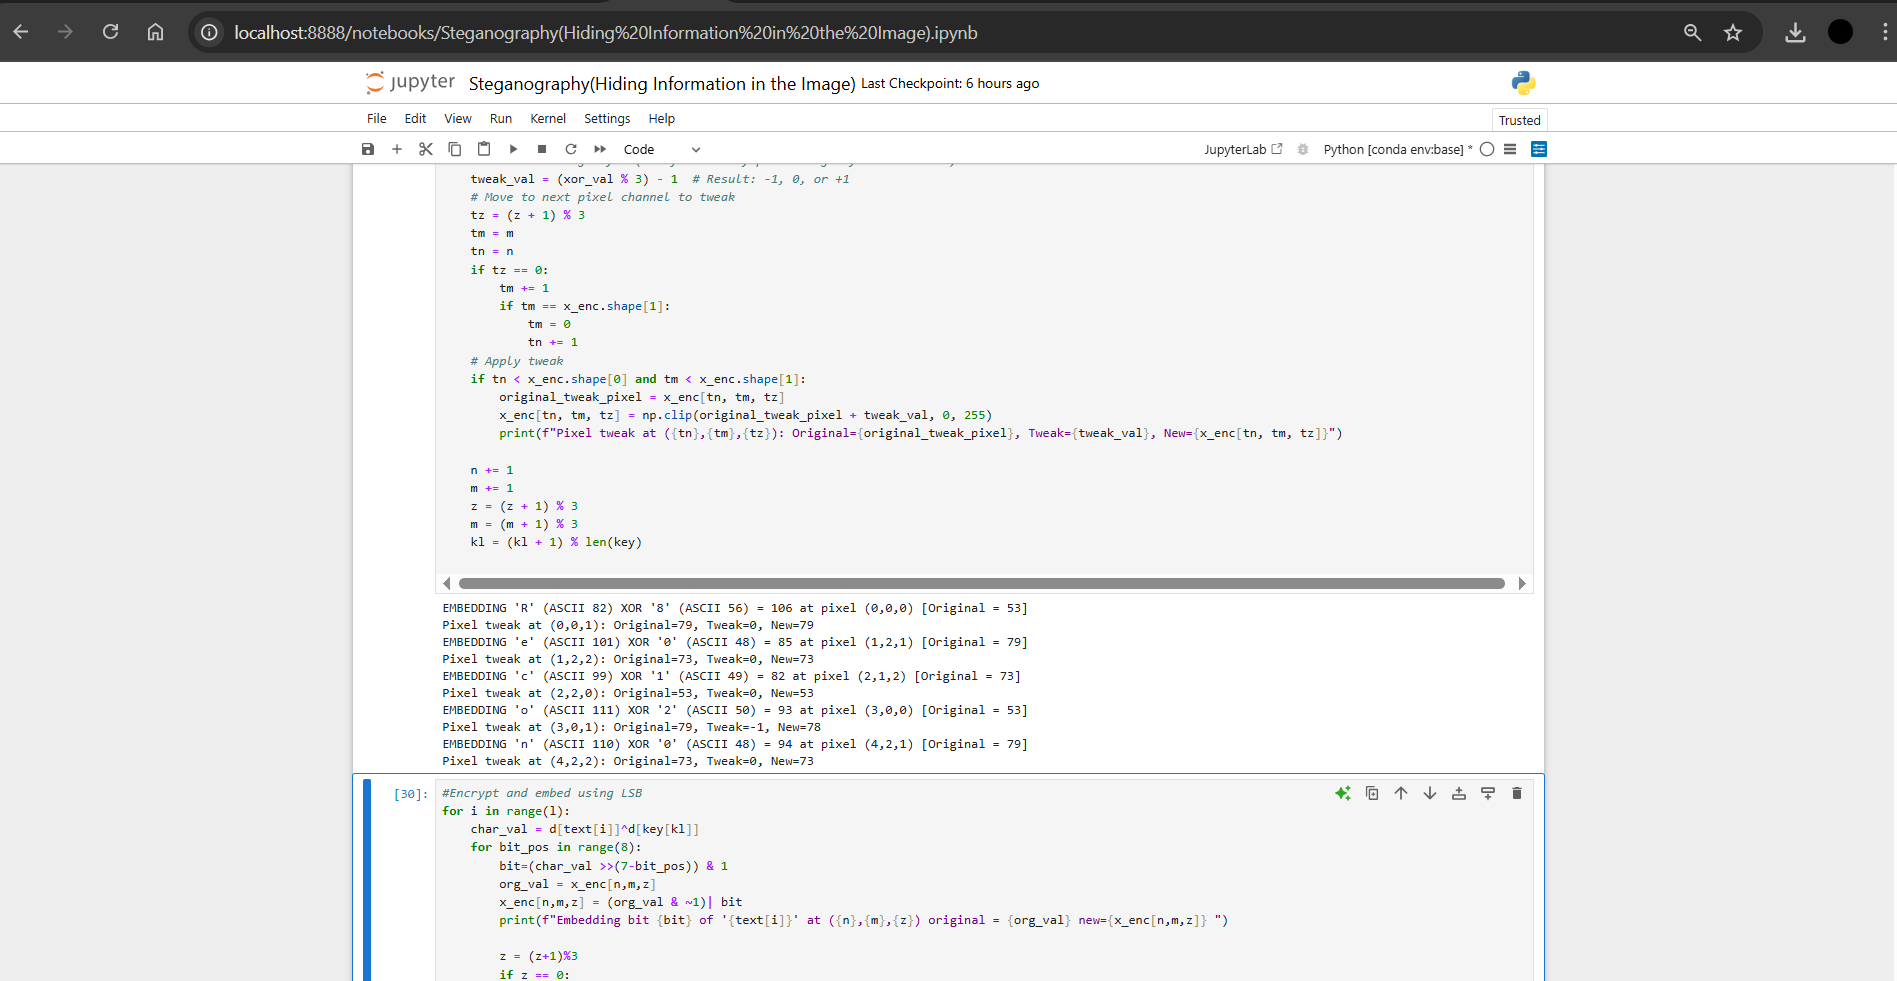View site information icon in address bar
Screen dimensions: 1897x981
pyautogui.click(x=209, y=33)
